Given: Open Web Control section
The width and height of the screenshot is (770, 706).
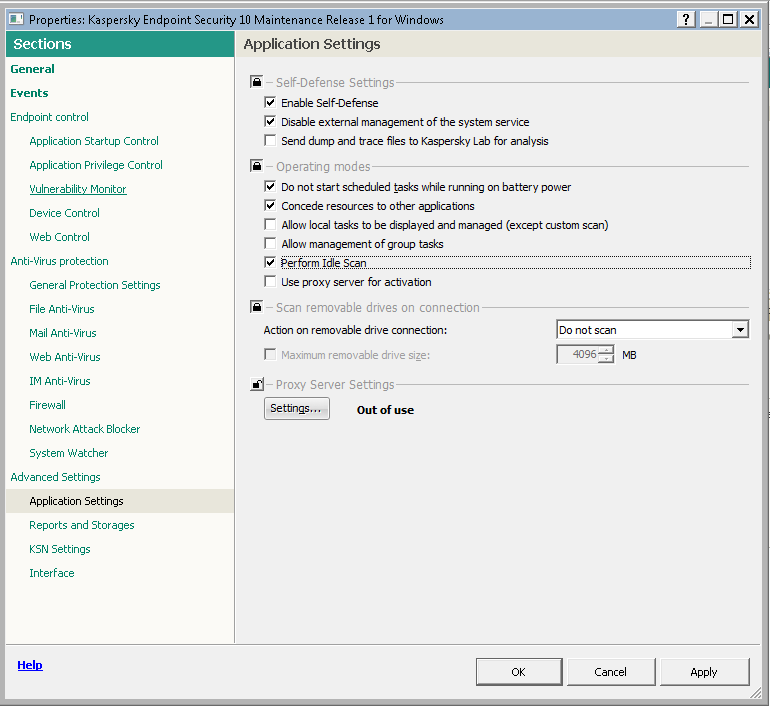Looking at the screenshot, I should coord(59,237).
